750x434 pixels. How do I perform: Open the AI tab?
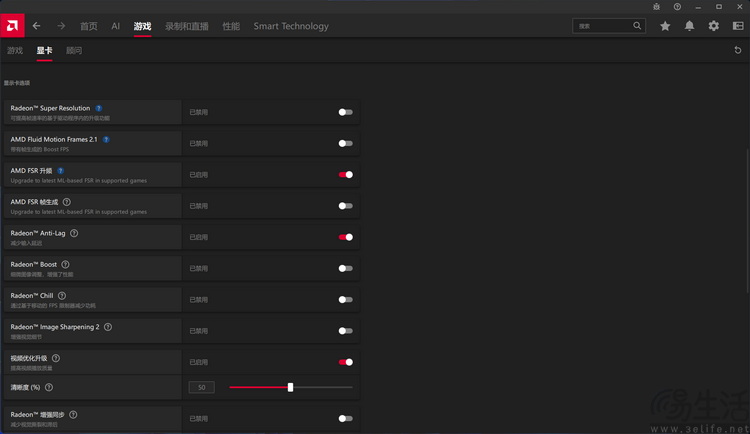[x=115, y=26]
